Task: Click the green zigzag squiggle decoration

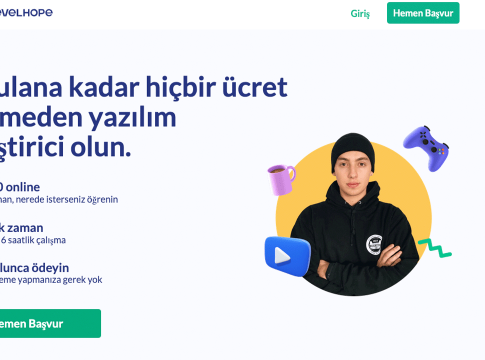Action: click(x=435, y=248)
